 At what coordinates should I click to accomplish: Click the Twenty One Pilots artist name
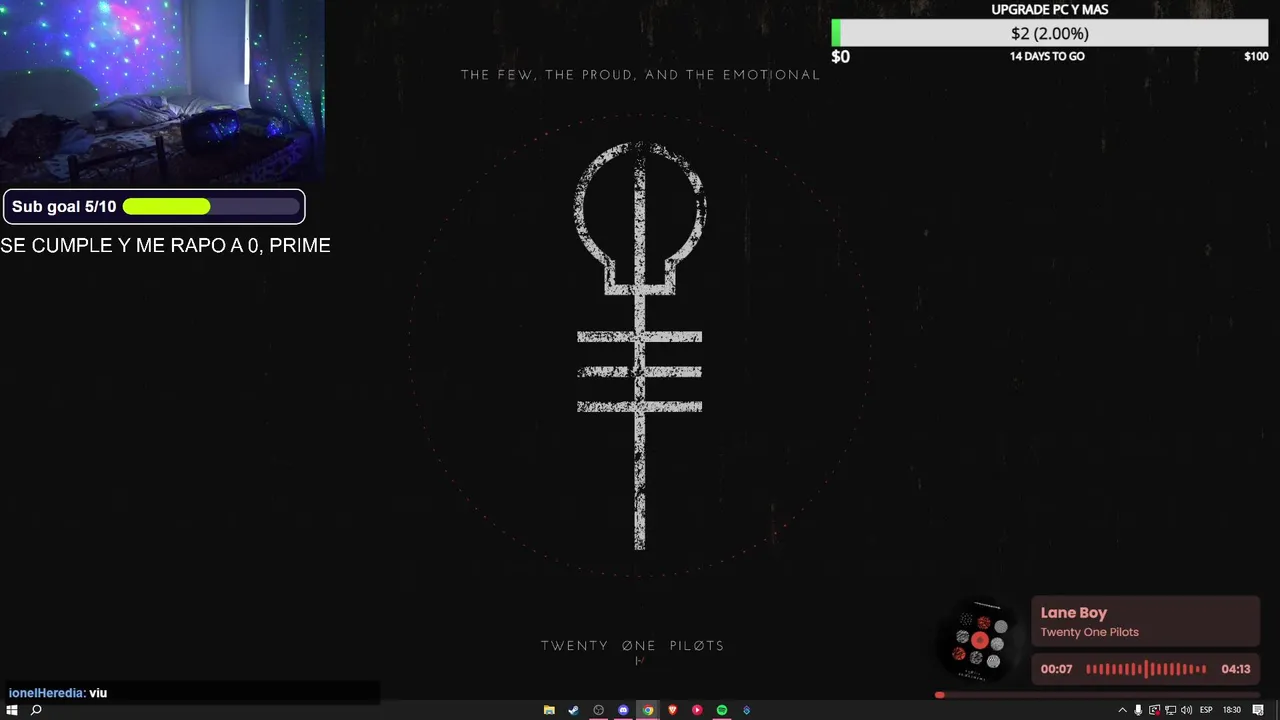pos(1089,632)
